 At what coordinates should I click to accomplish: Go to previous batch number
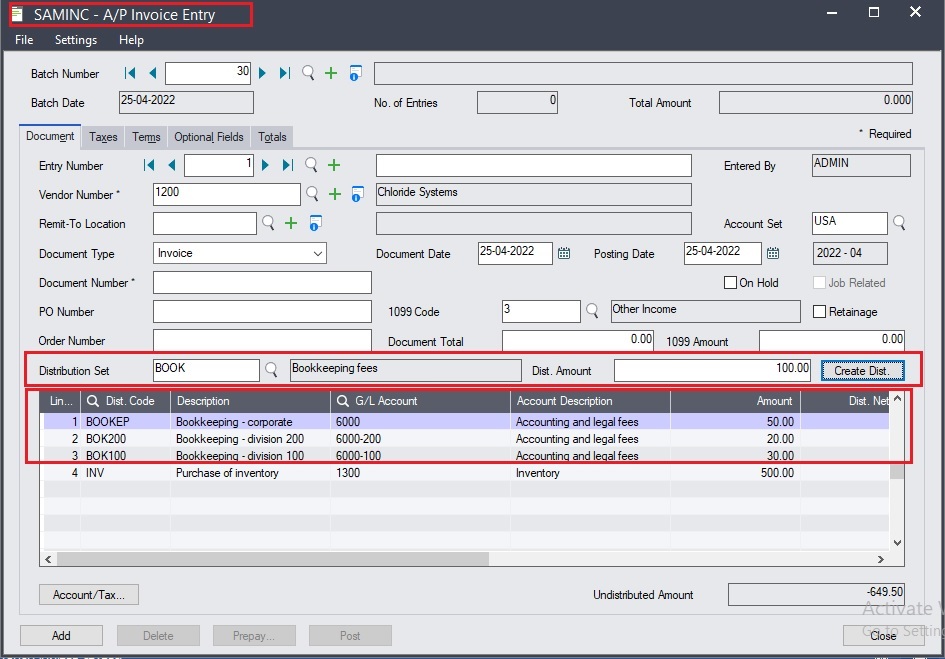(152, 73)
